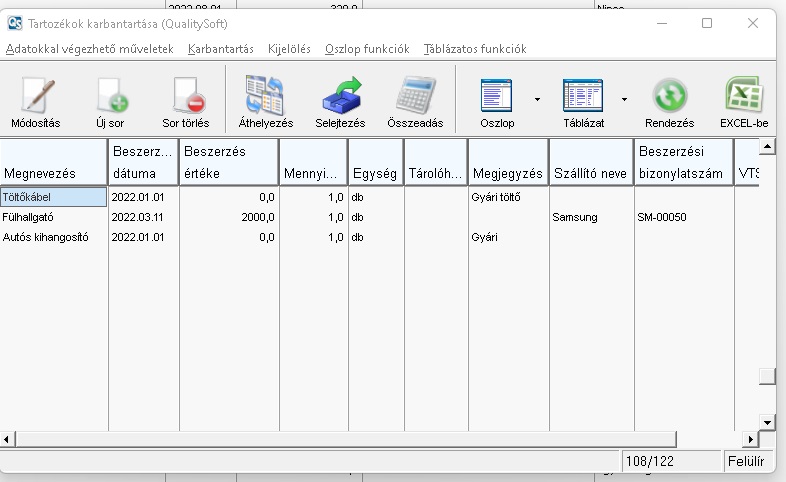Screen dimensions: 786x482
Task: Open Adatokkal végezhető műveletek menu
Action: (x=90, y=49)
